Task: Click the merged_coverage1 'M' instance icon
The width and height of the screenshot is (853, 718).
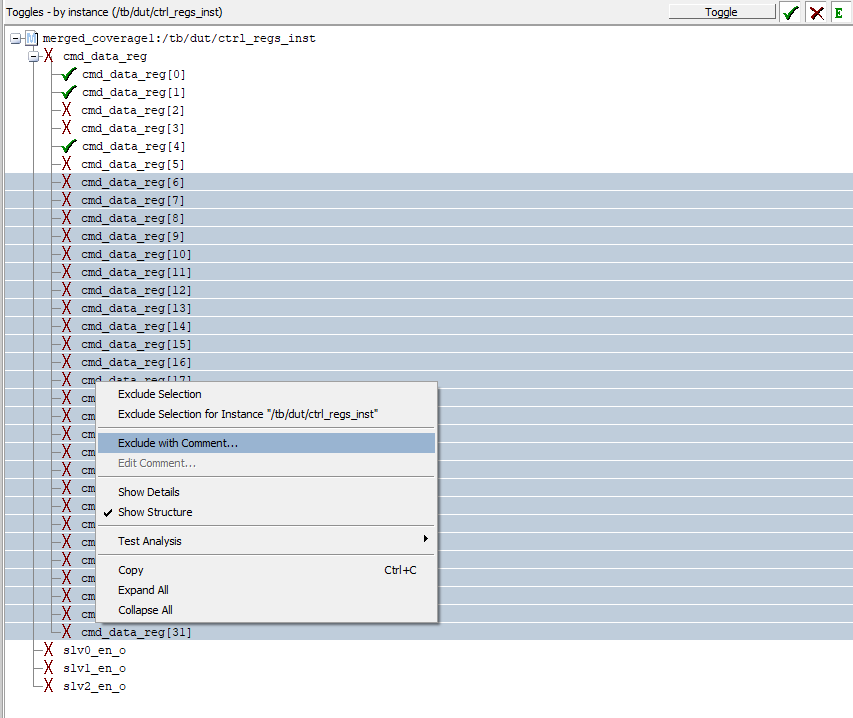Action: (x=31, y=38)
